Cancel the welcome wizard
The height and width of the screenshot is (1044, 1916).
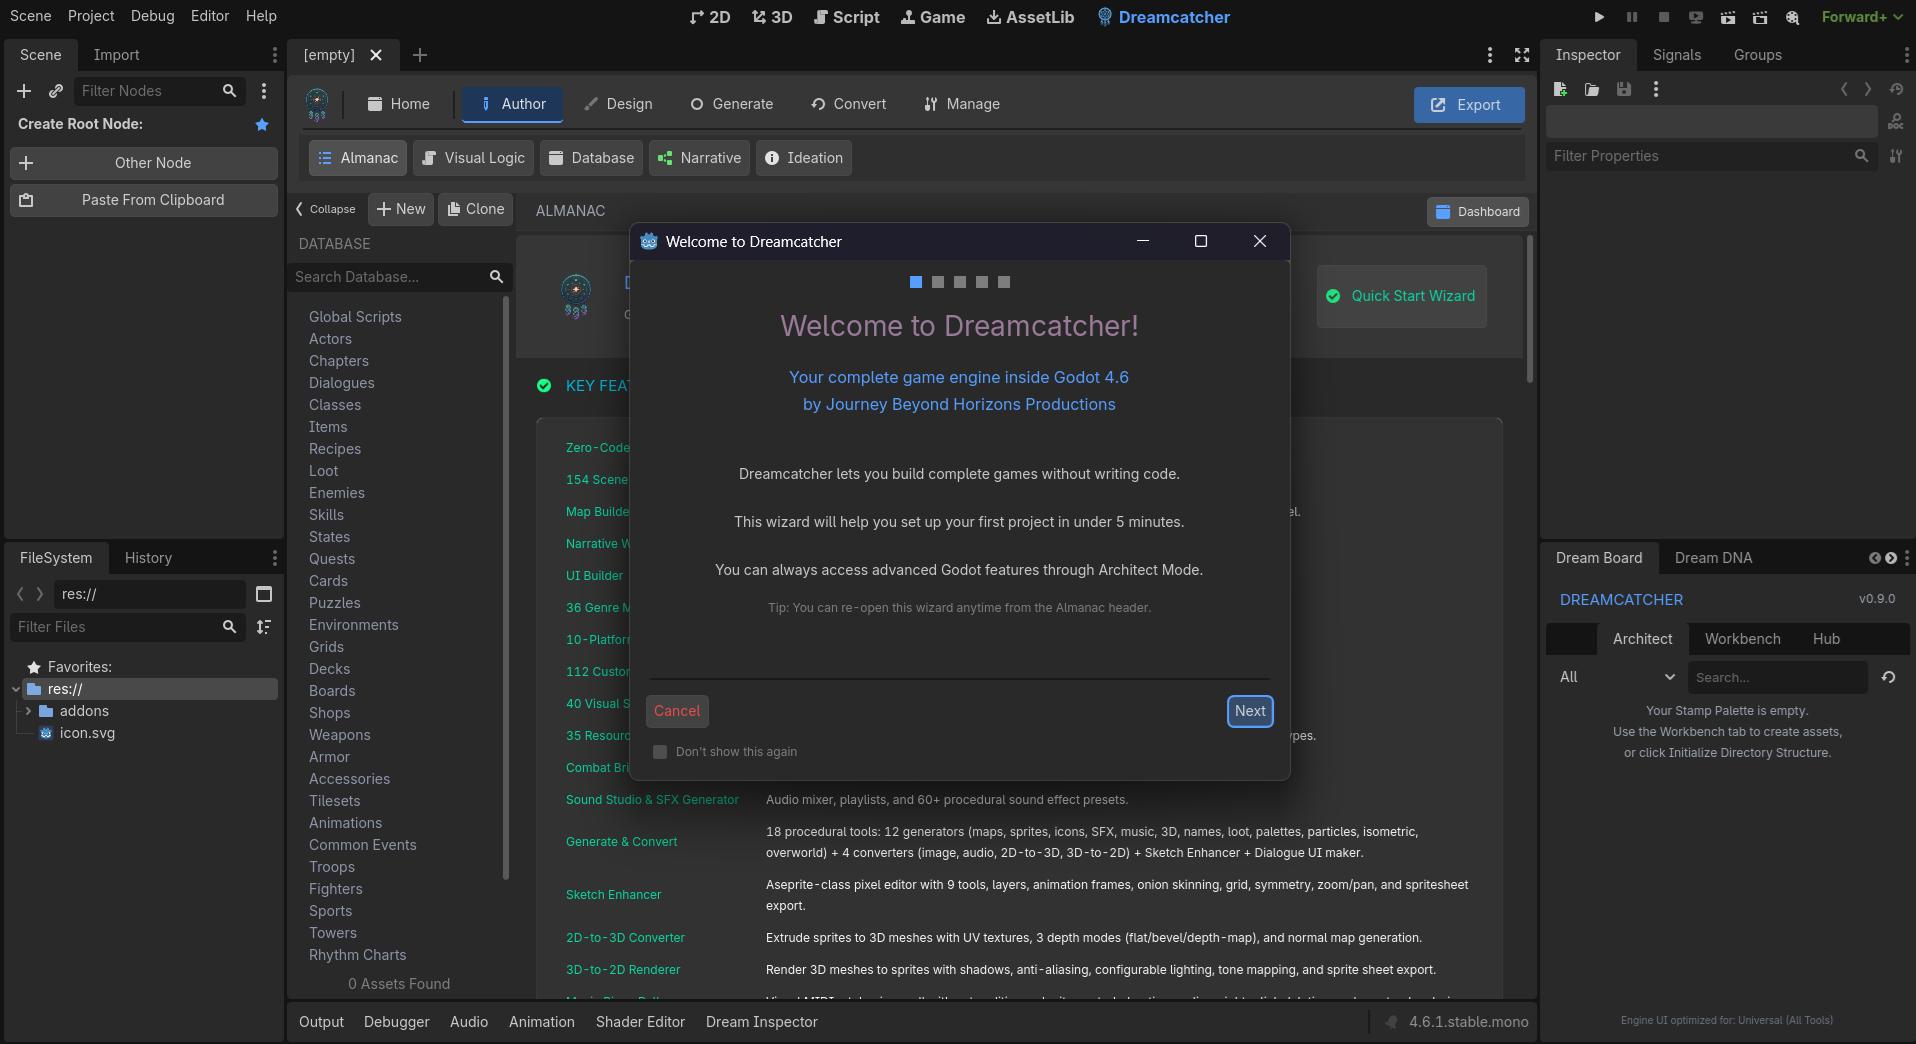(677, 711)
